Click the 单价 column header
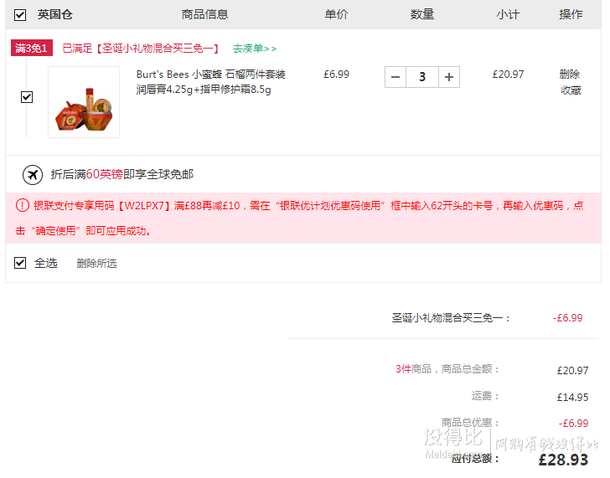The width and height of the screenshot is (610, 478). coord(336,15)
